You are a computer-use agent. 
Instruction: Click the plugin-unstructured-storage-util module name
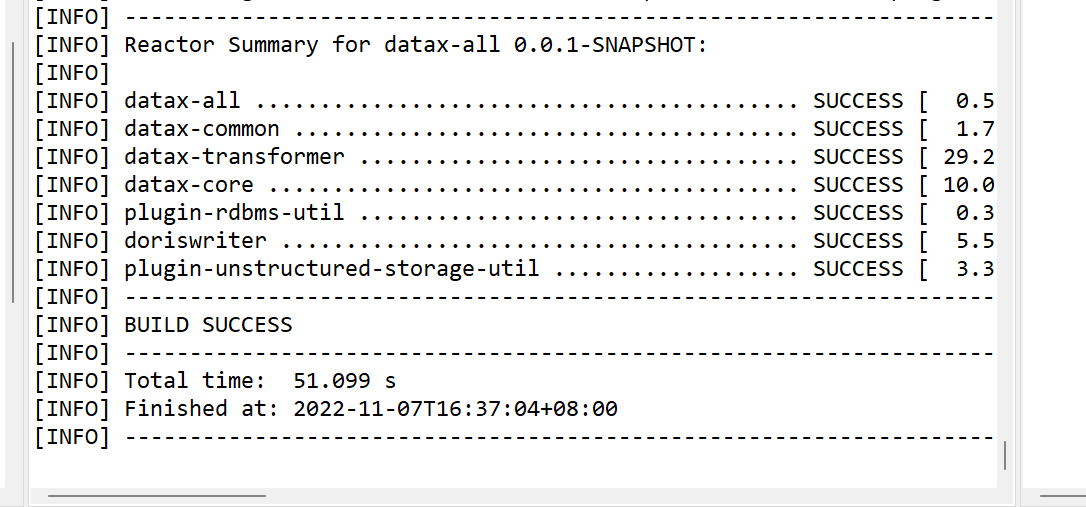(331, 269)
